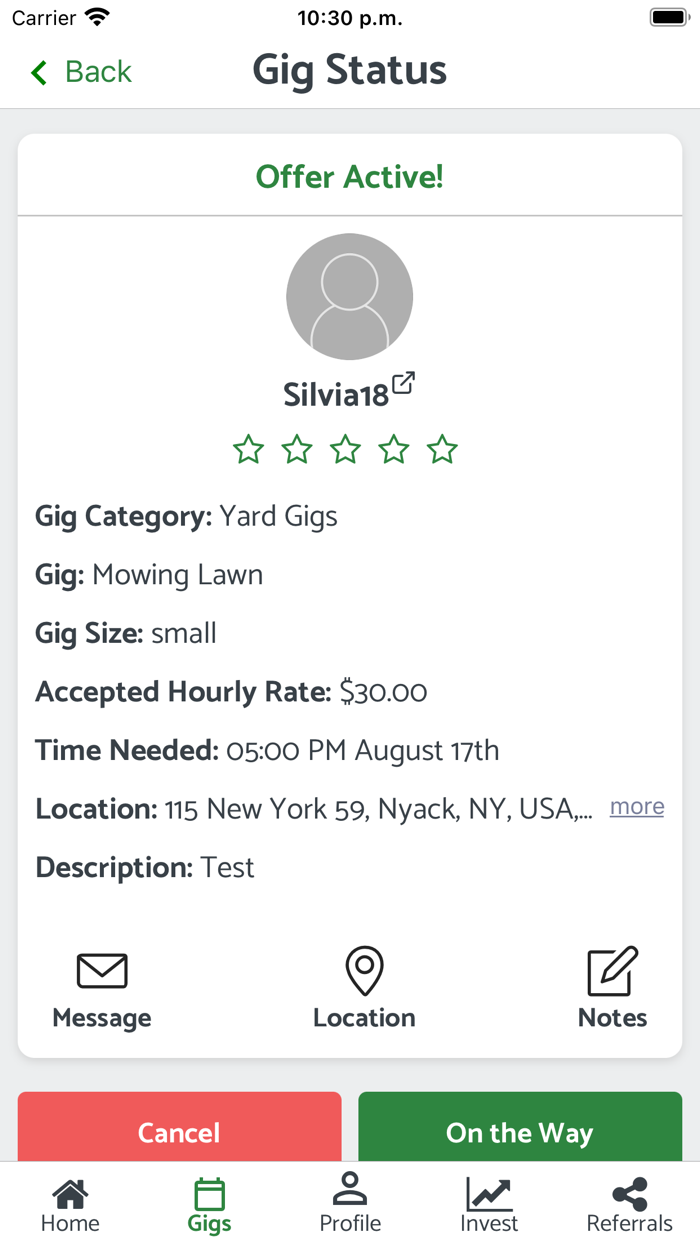Open the Profile person icon

tap(350, 1190)
